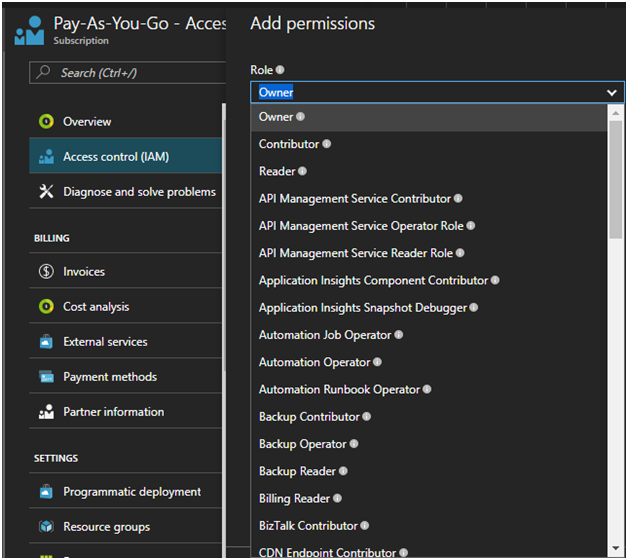The image size is (628, 560).
Task: Open Payment methods
Action: coord(125,377)
